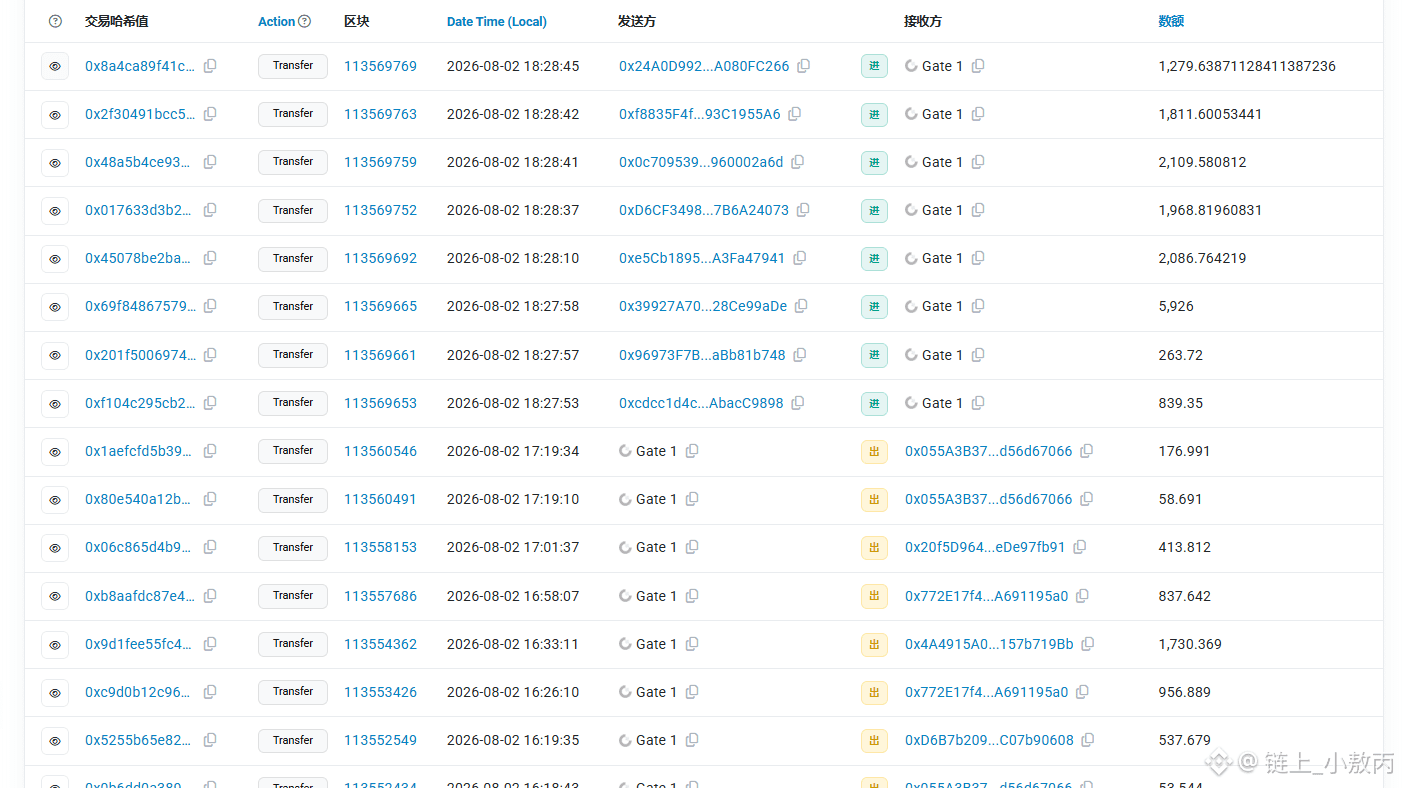
Task: Click Transfer button for block 113557686
Action: tap(293, 595)
